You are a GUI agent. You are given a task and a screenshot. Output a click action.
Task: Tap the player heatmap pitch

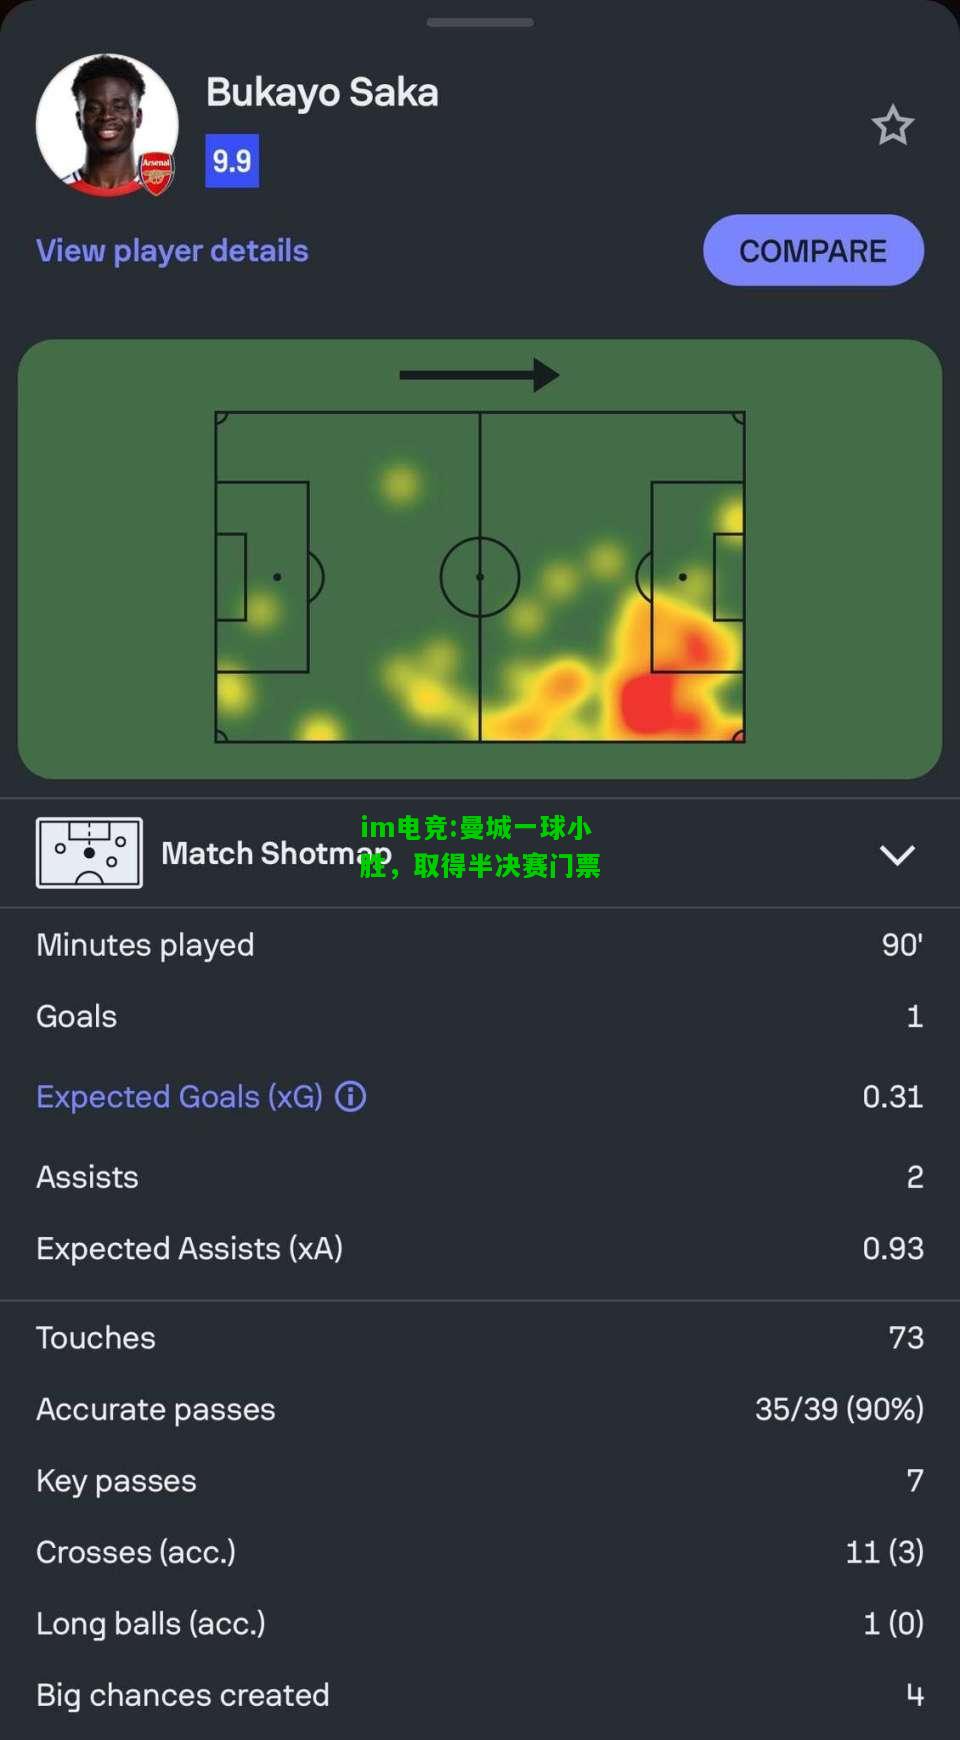(480, 577)
